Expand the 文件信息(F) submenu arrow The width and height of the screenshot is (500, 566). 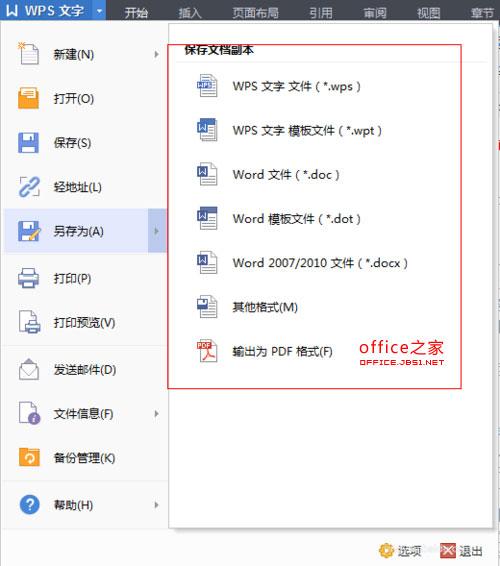(156, 414)
